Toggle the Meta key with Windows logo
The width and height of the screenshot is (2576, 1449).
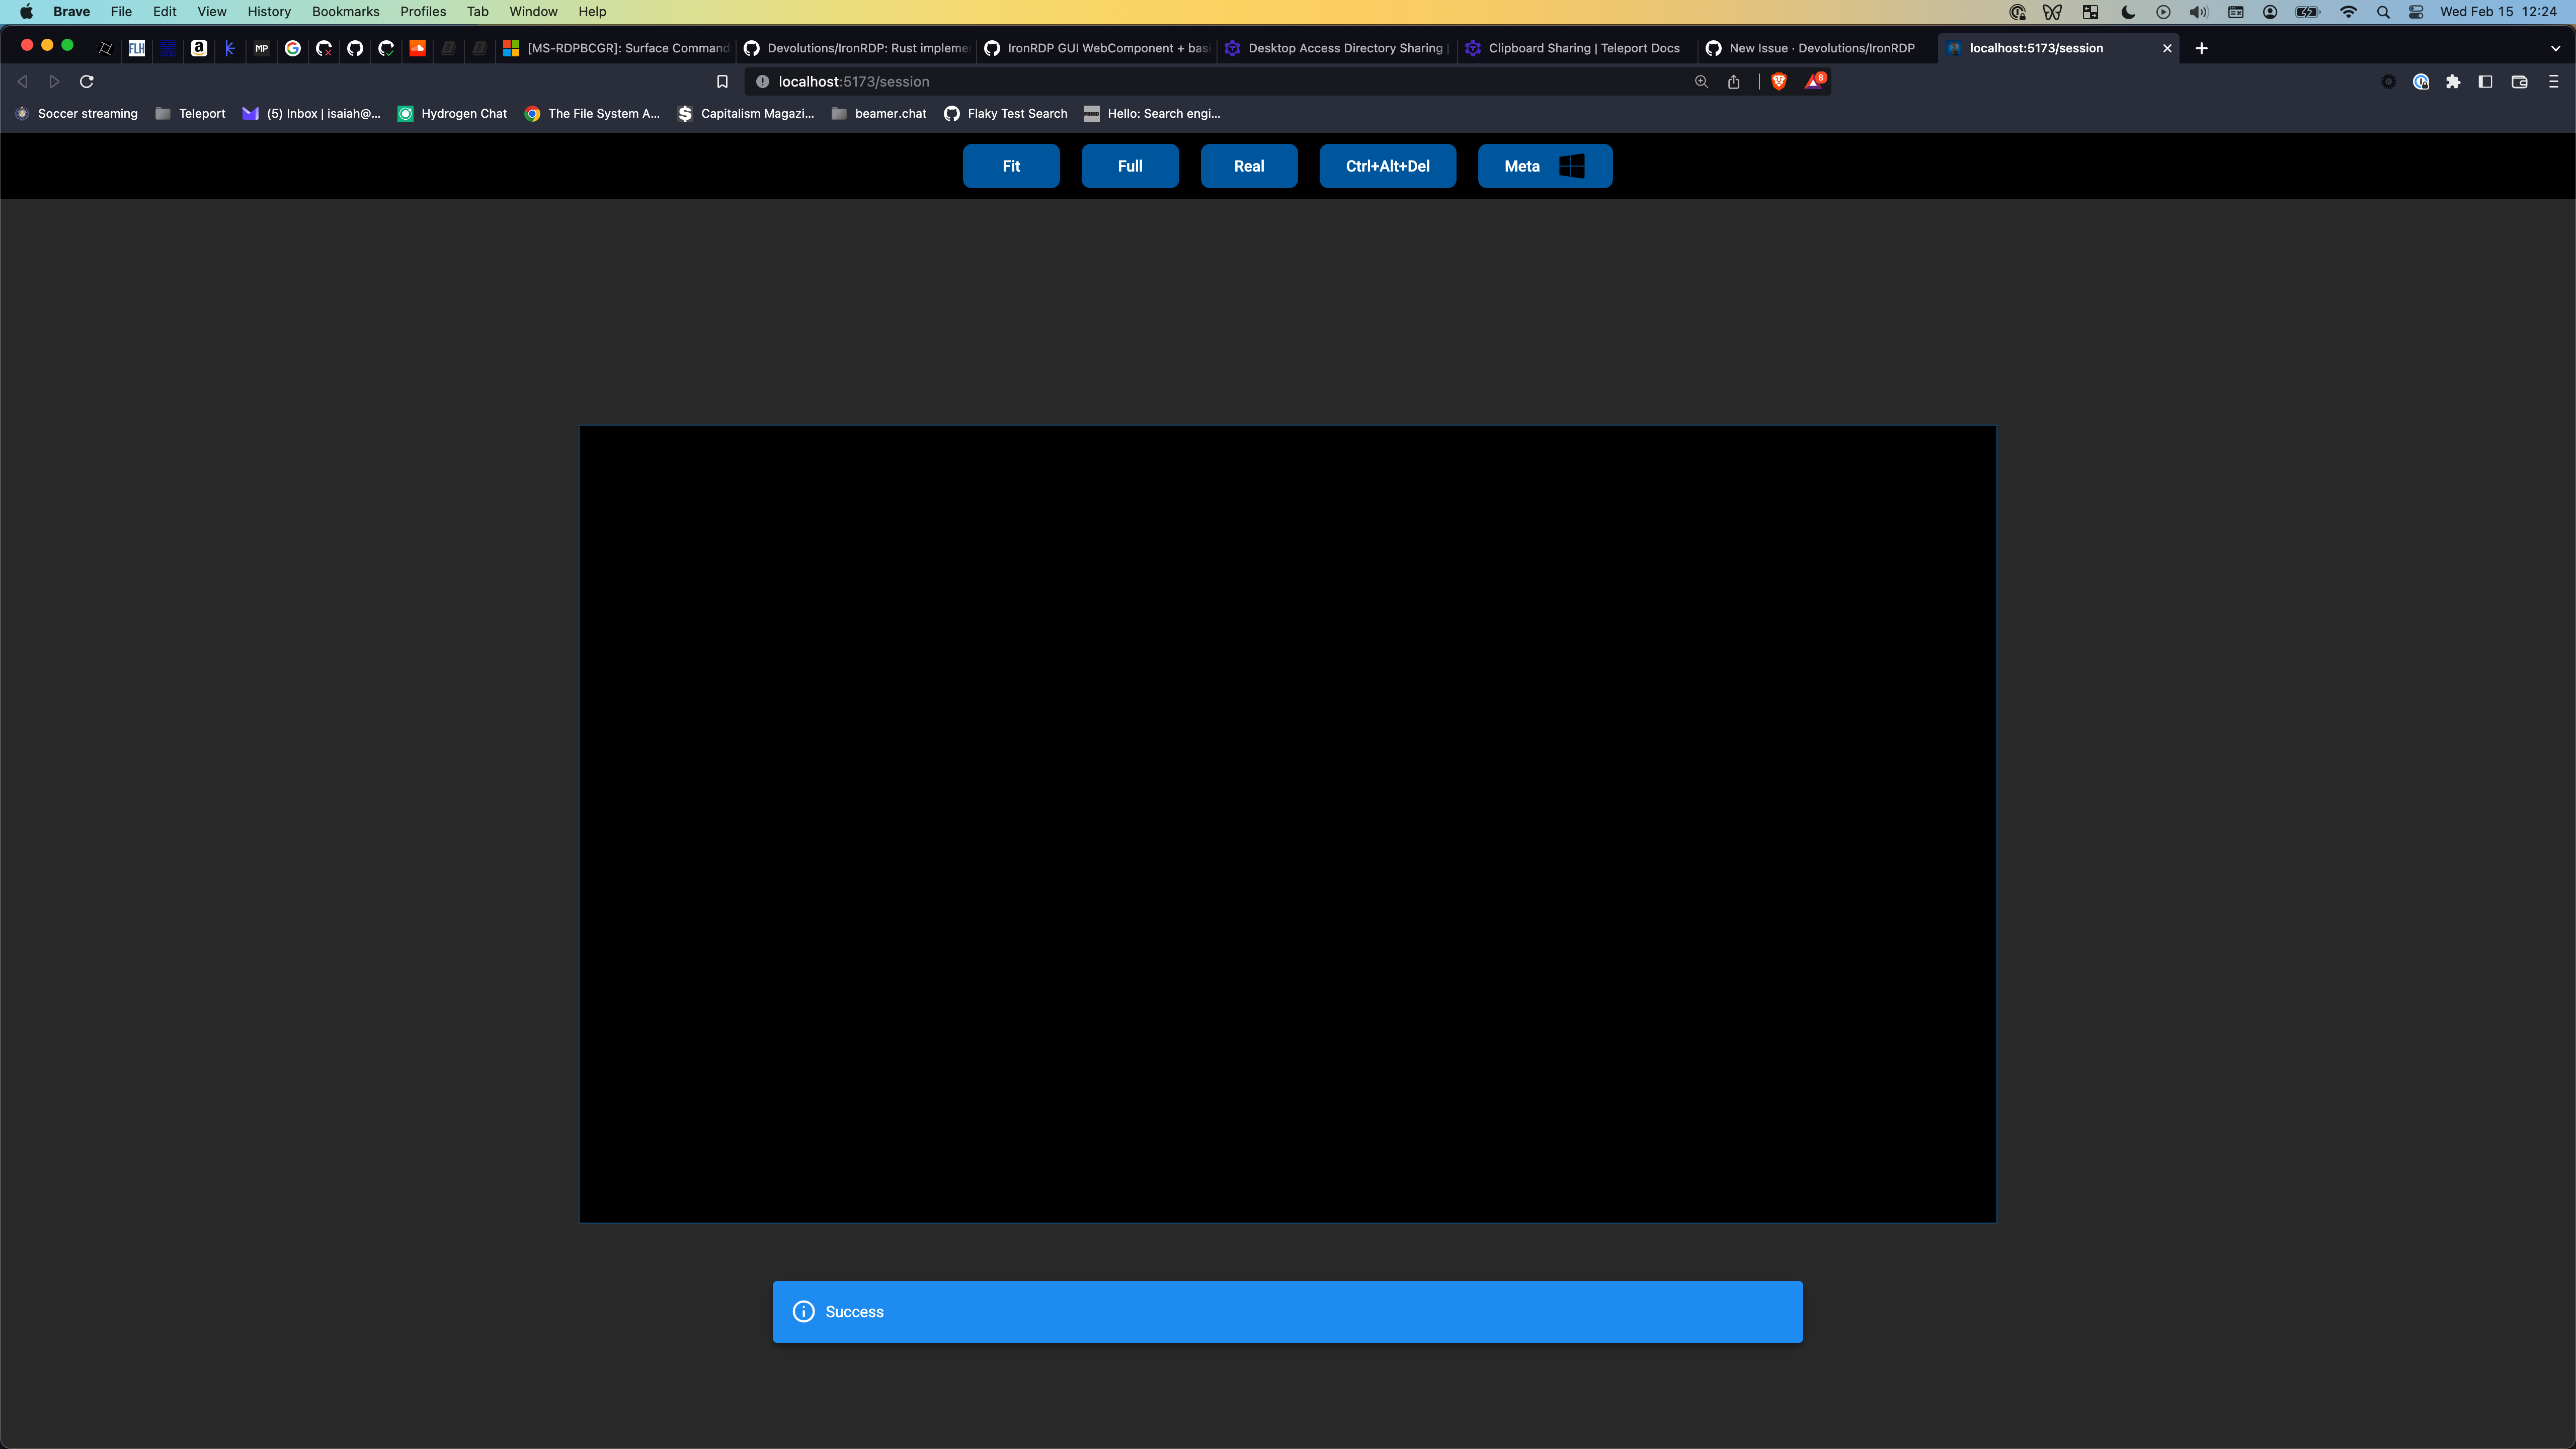pyautogui.click(x=1544, y=166)
